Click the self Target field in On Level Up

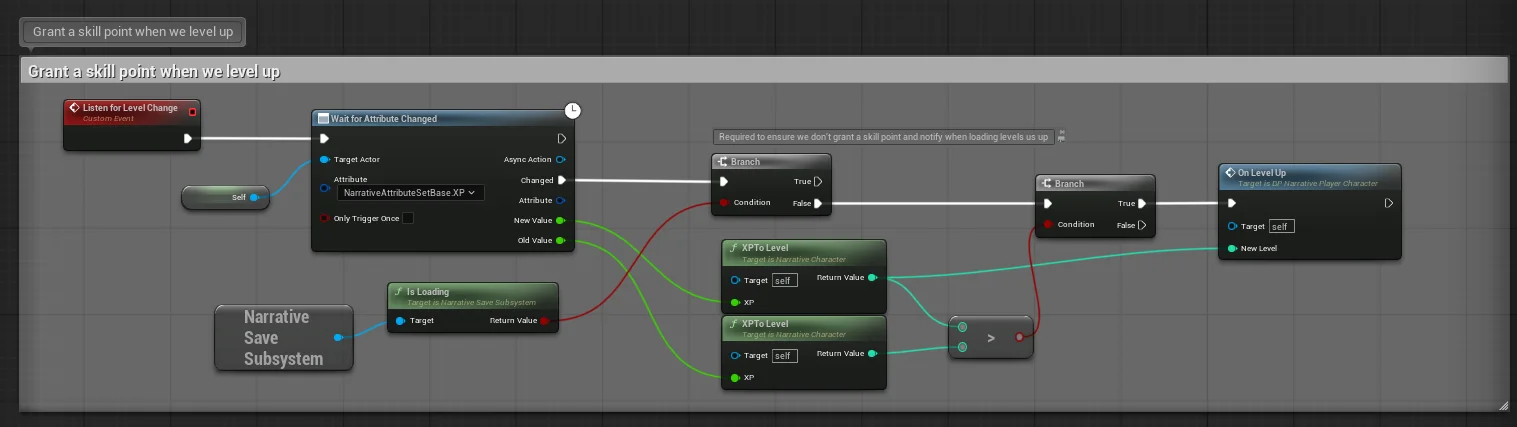[x=1281, y=226]
